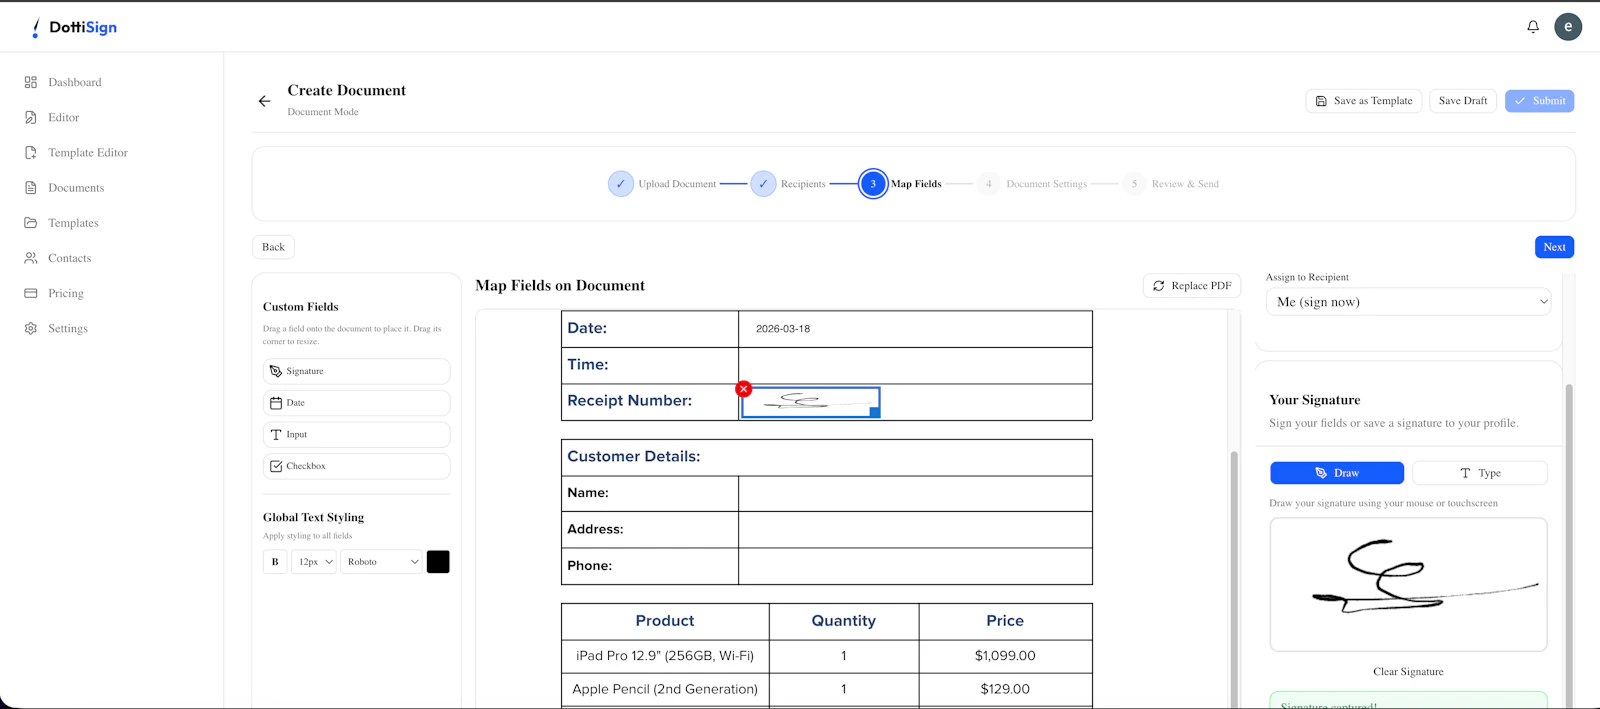1600x709 pixels.
Task: Open Documents in the sidebar
Action: [x=76, y=188]
